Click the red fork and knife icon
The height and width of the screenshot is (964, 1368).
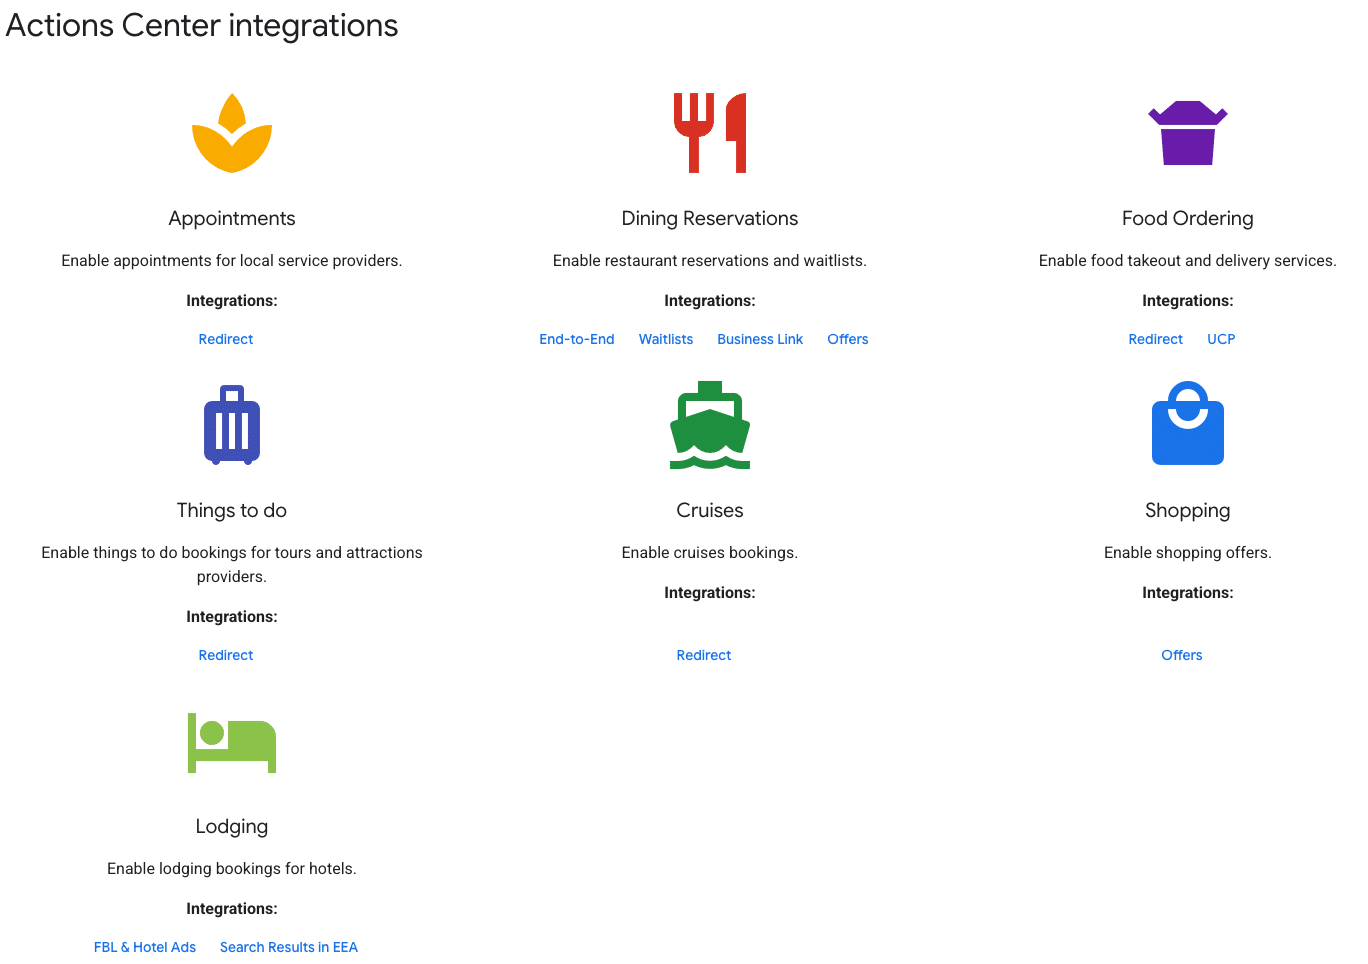710,133
